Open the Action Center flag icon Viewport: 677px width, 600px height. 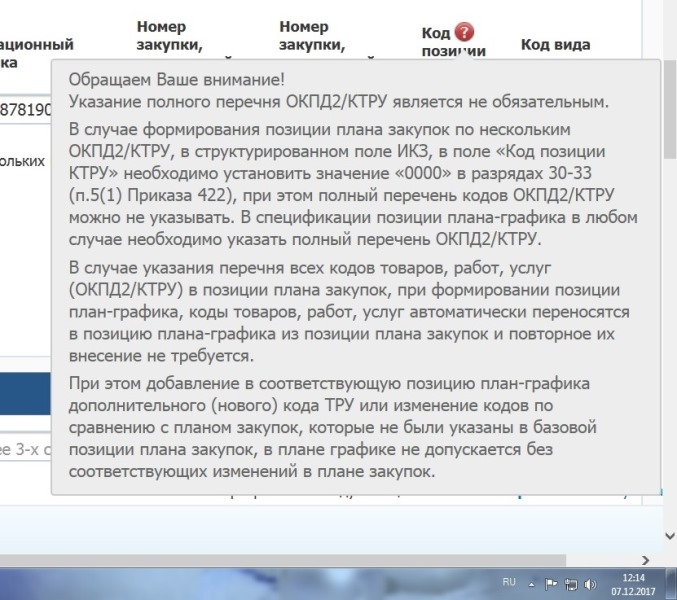(x=551, y=582)
